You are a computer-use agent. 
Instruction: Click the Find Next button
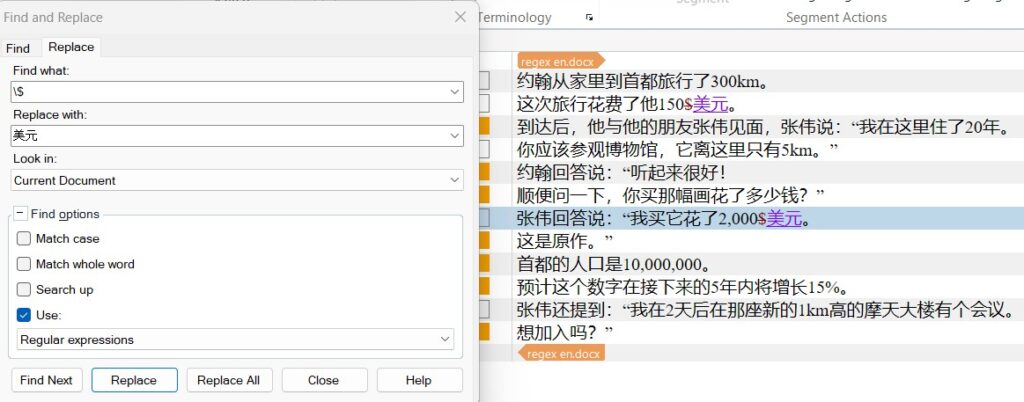point(46,380)
